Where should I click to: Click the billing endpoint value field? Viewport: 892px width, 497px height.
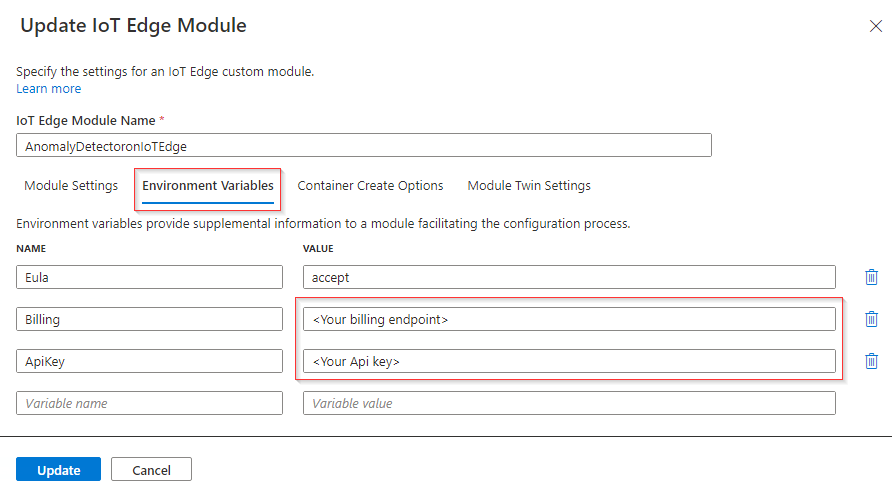click(x=569, y=319)
